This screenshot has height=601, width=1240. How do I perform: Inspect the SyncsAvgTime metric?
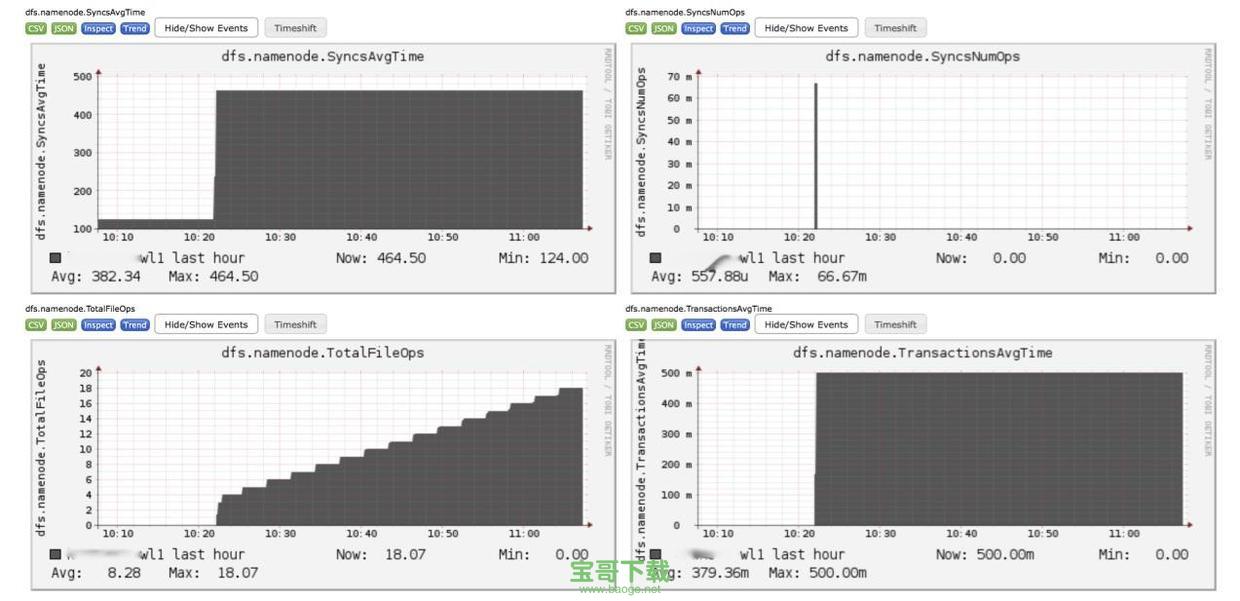tap(98, 28)
